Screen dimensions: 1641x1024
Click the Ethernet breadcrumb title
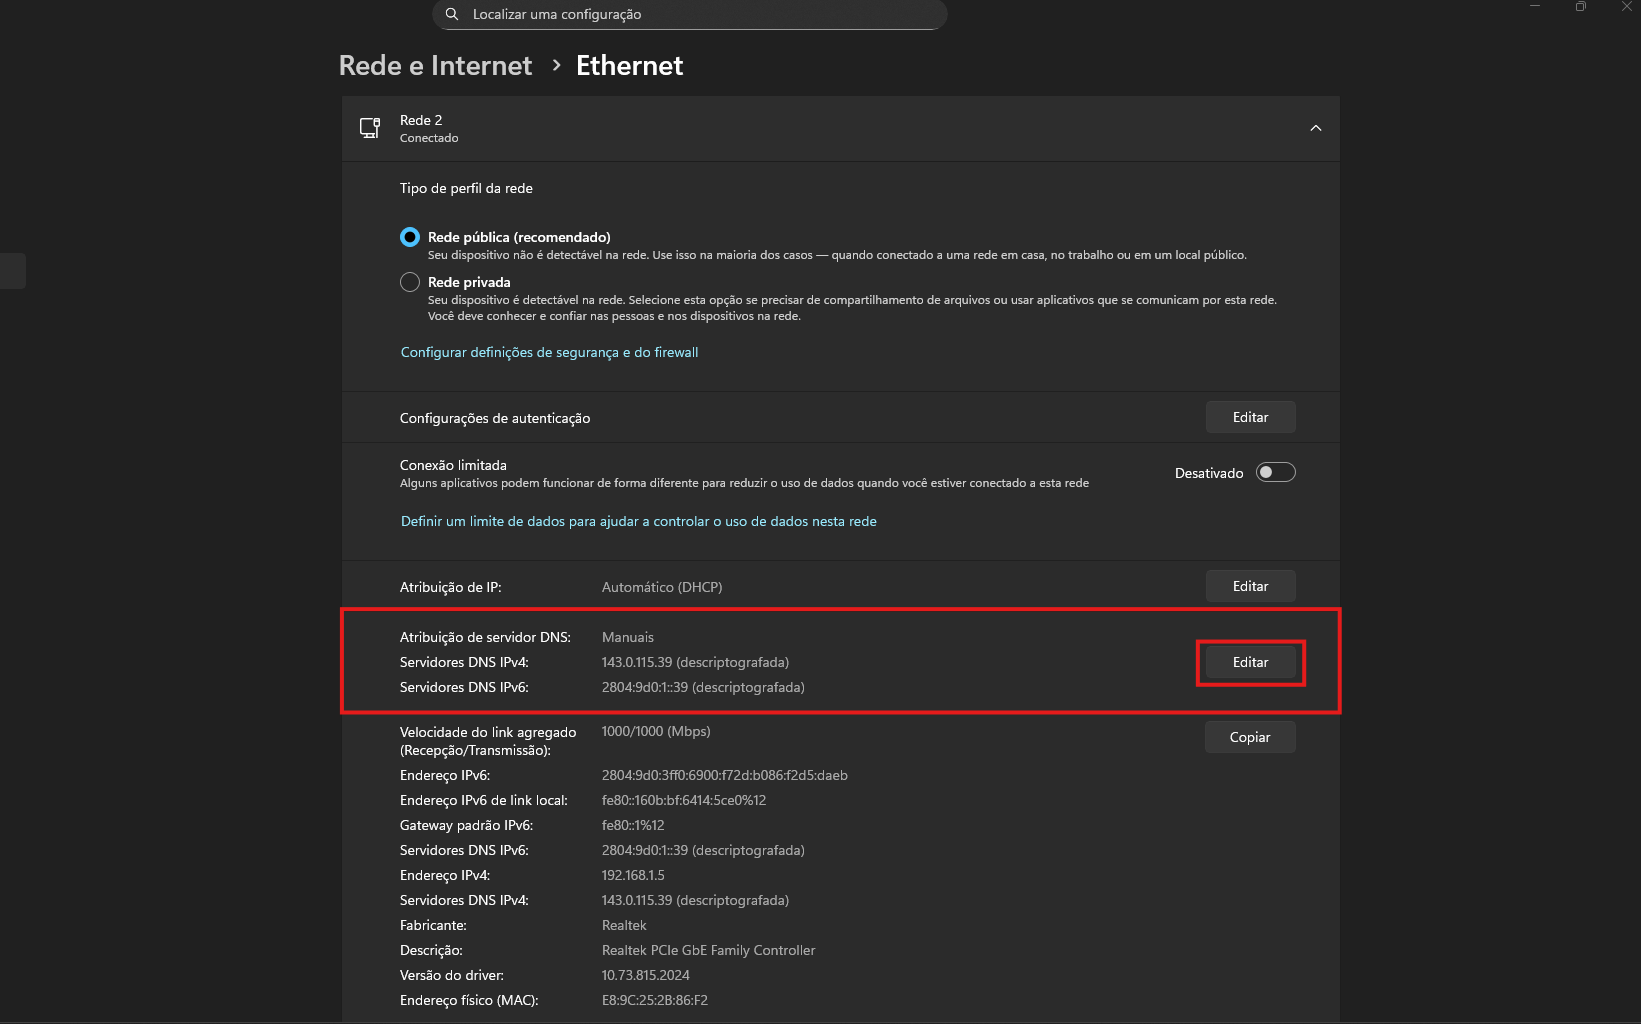coord(629,66)
